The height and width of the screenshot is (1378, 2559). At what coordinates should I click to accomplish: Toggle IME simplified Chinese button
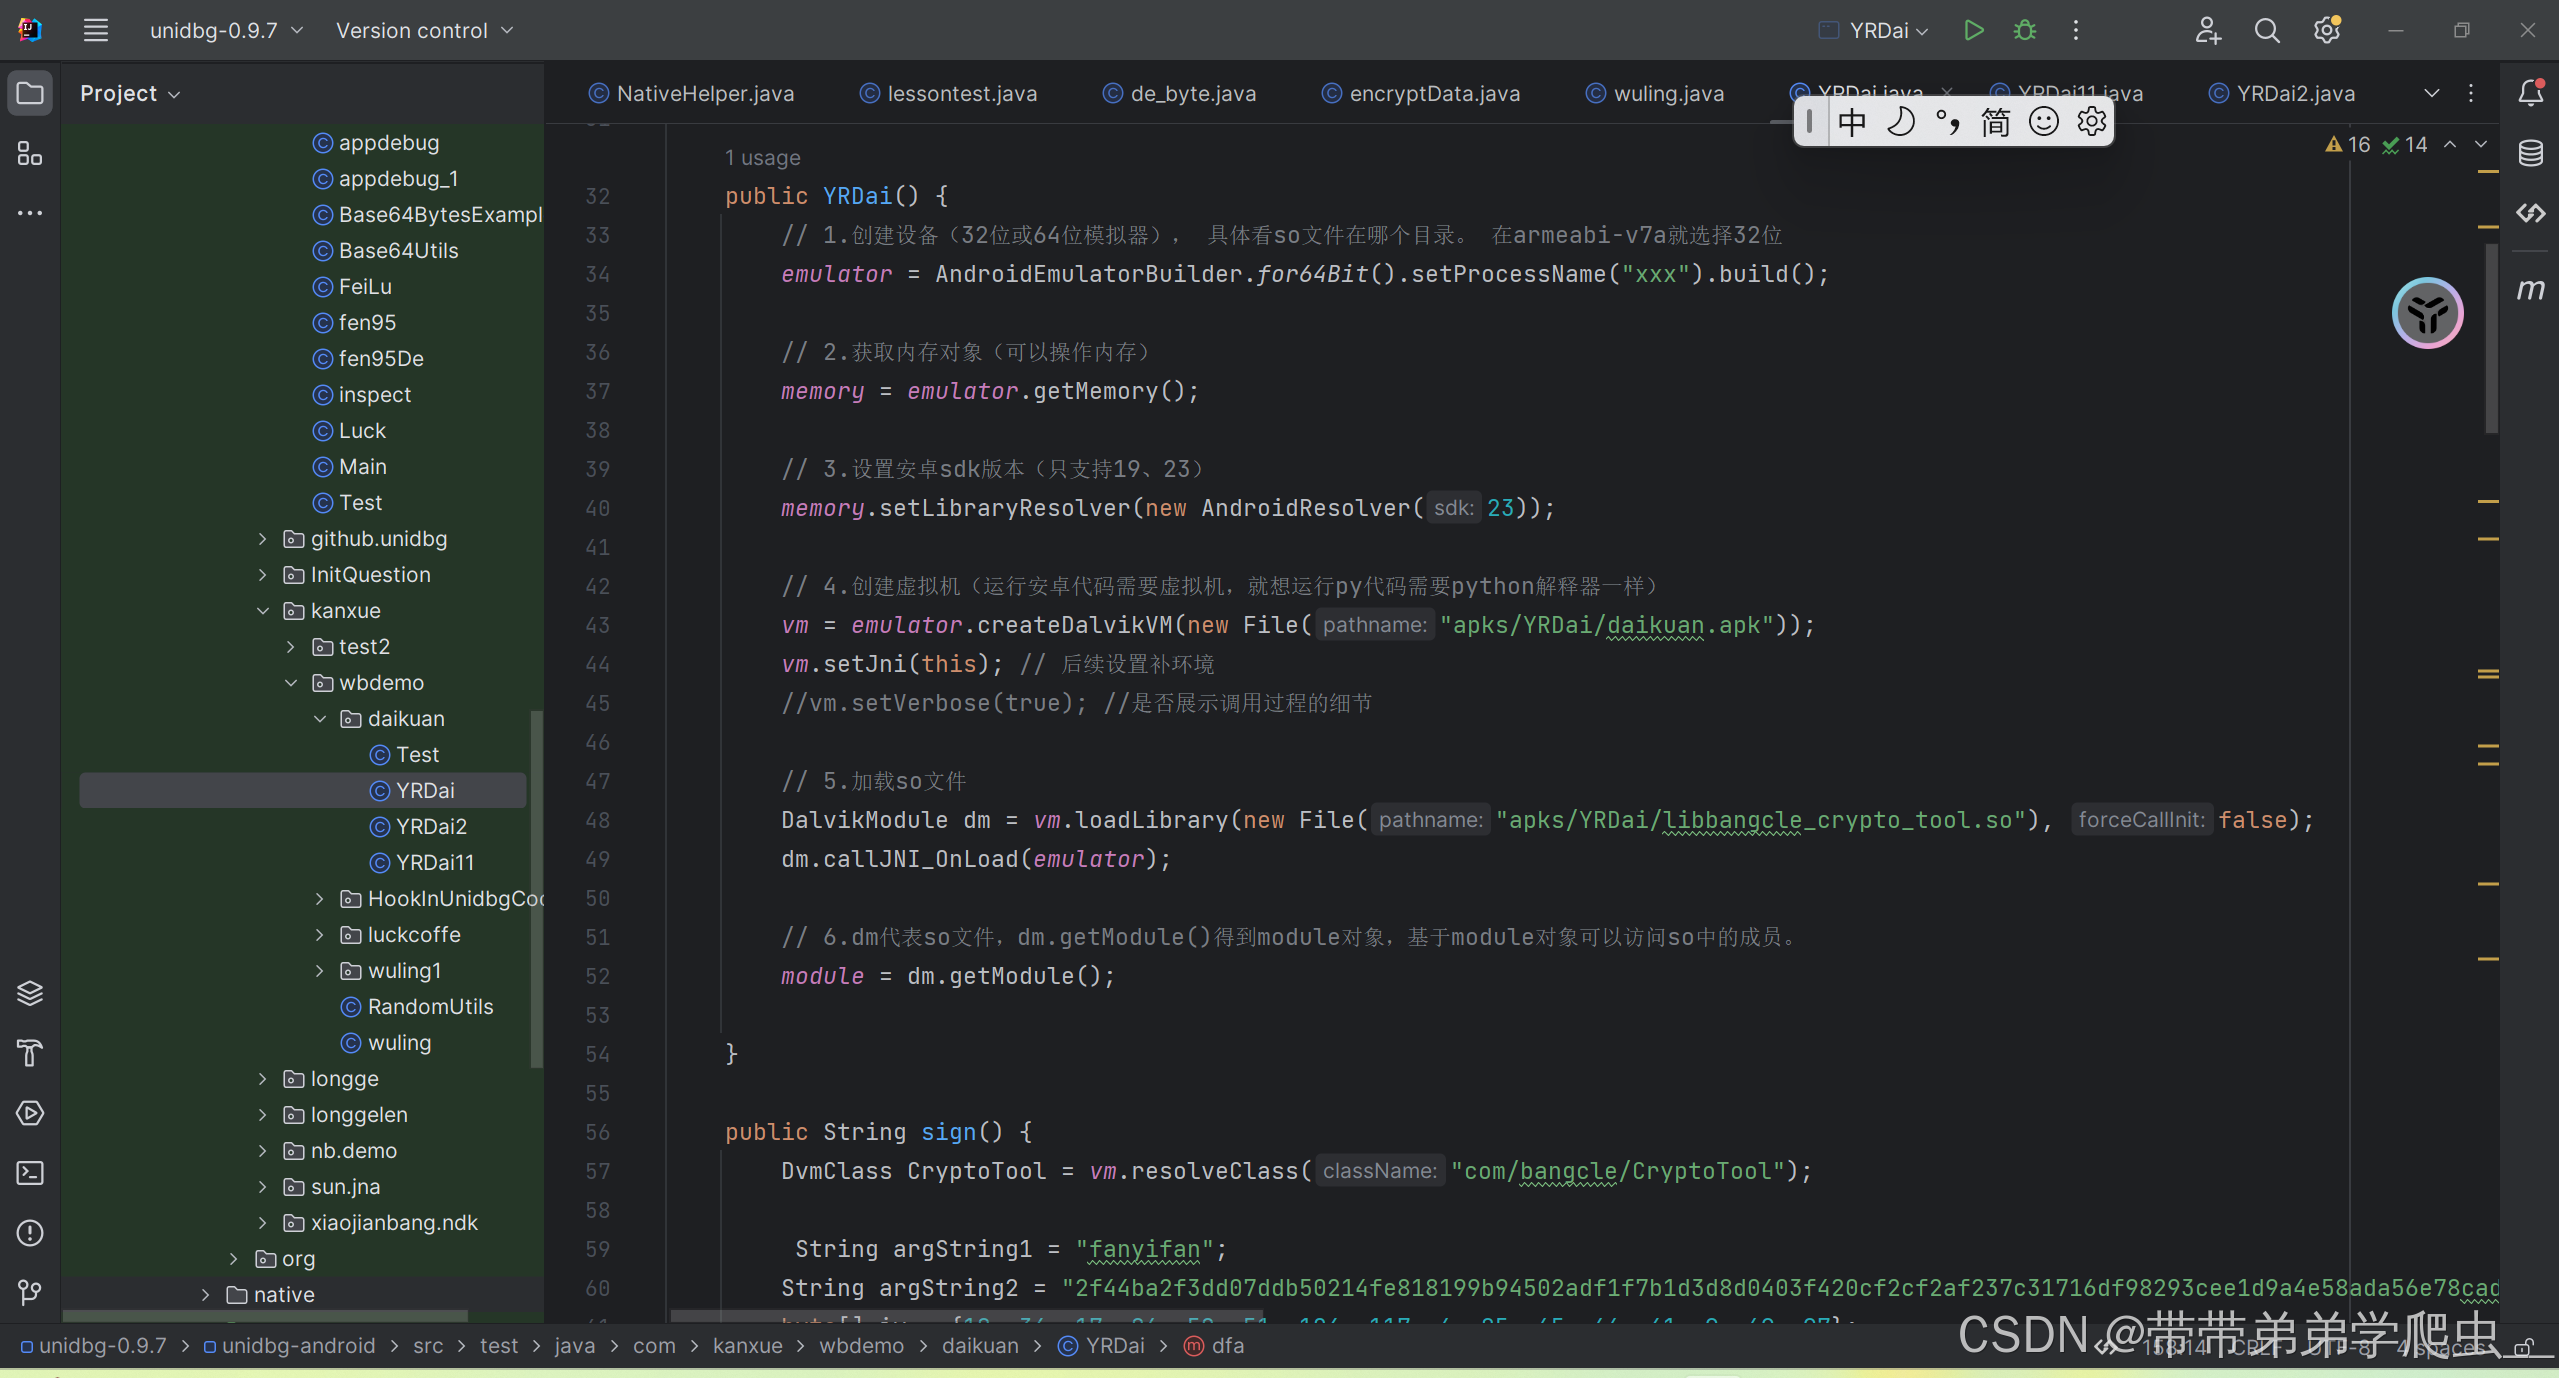pos(1996,122)
